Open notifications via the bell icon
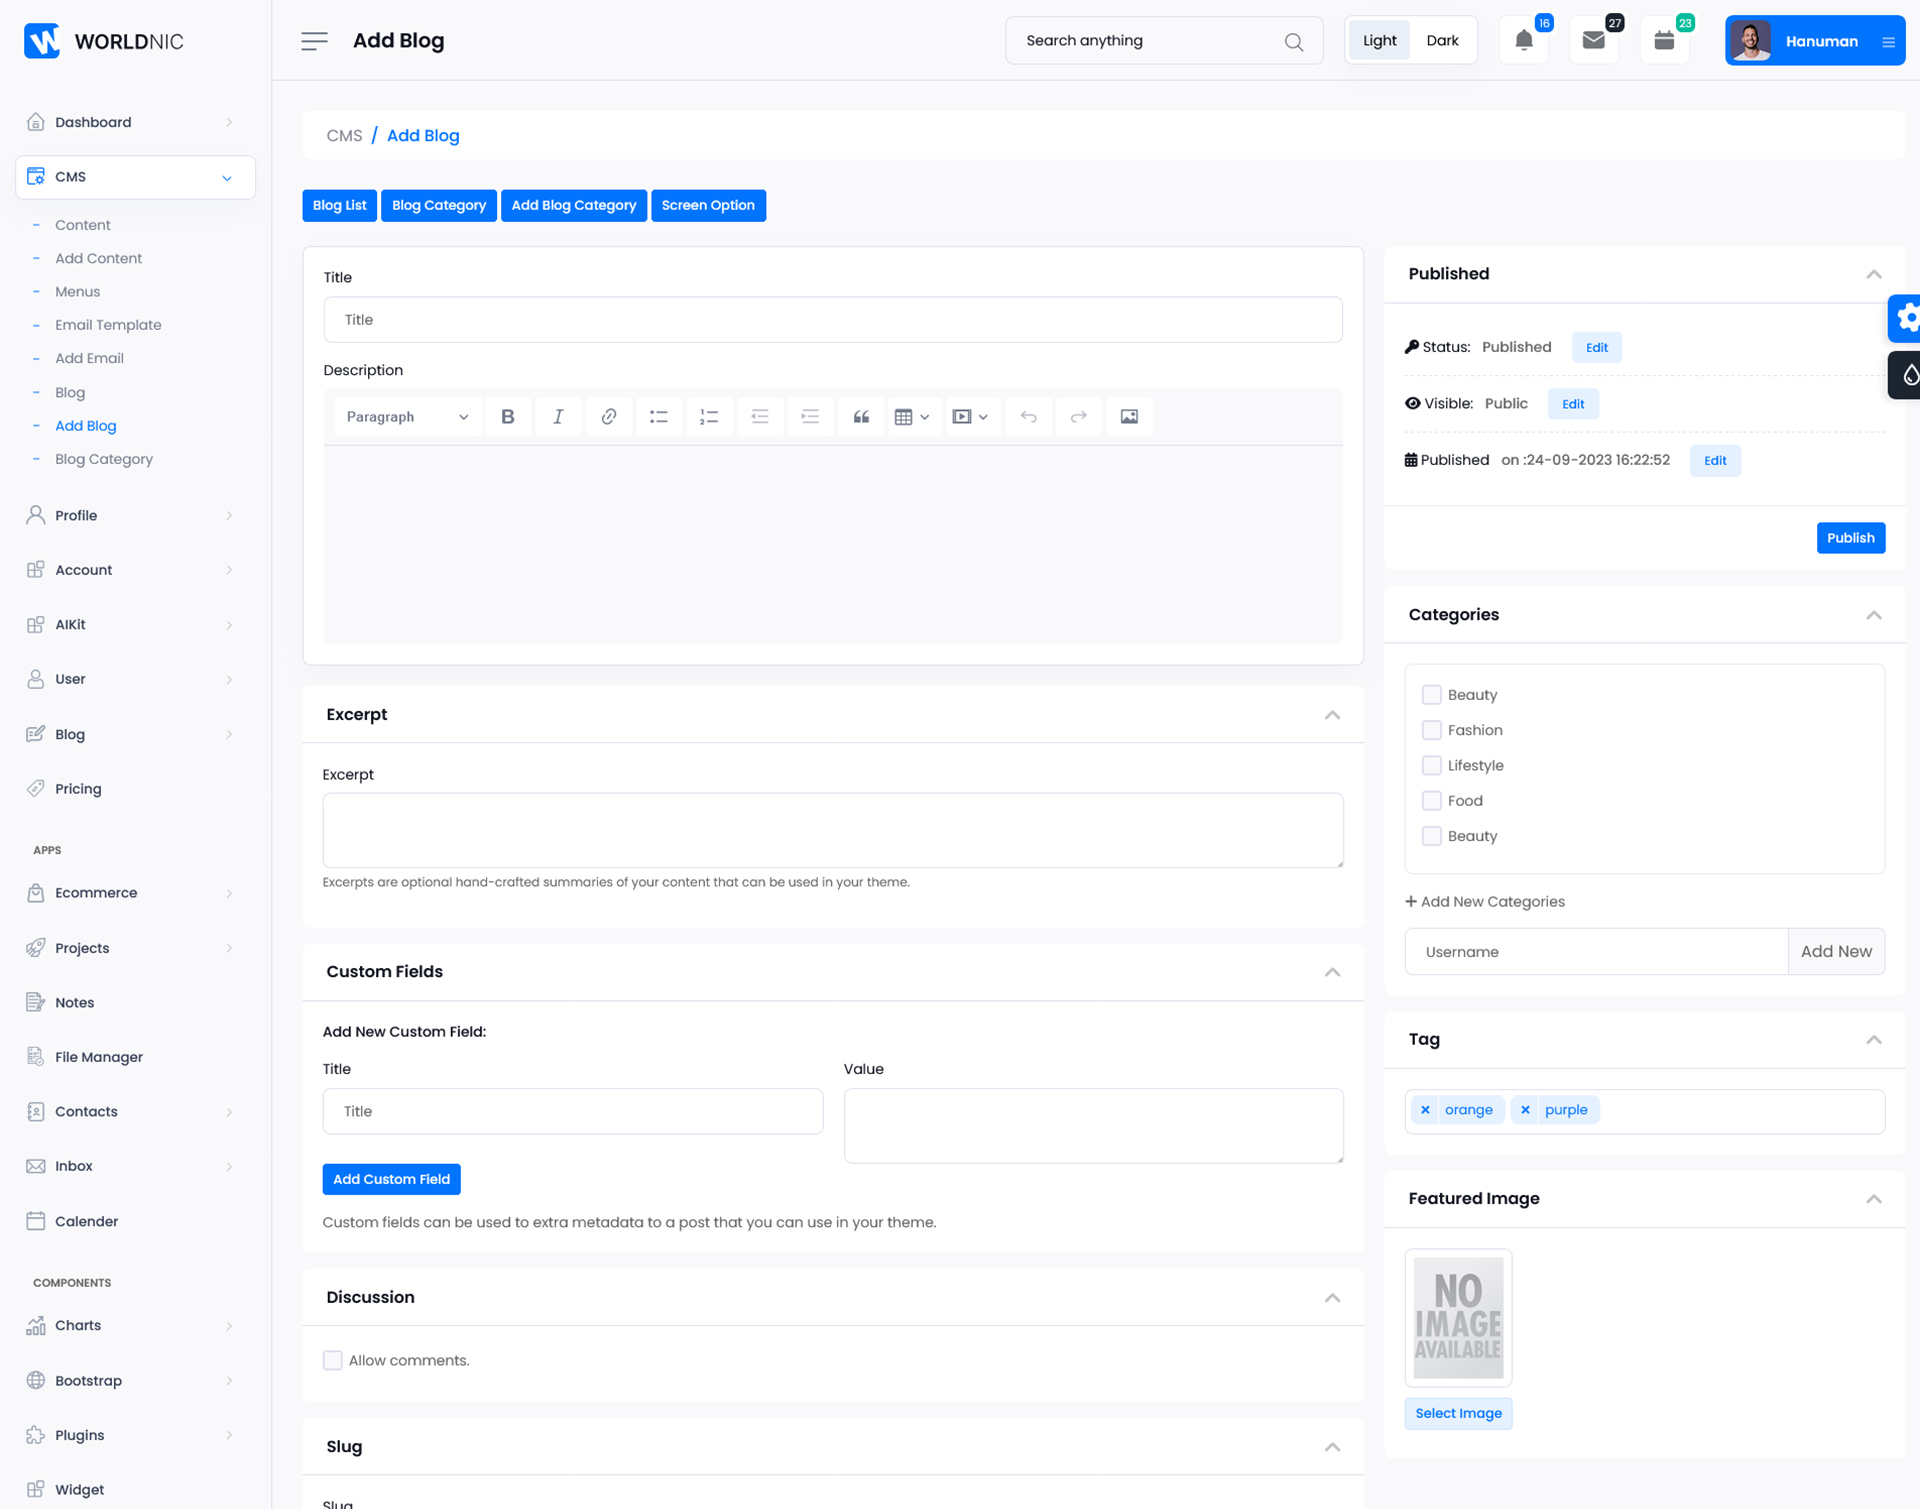Viewport: 1920px width, 1509px height. pos(1523,41)
